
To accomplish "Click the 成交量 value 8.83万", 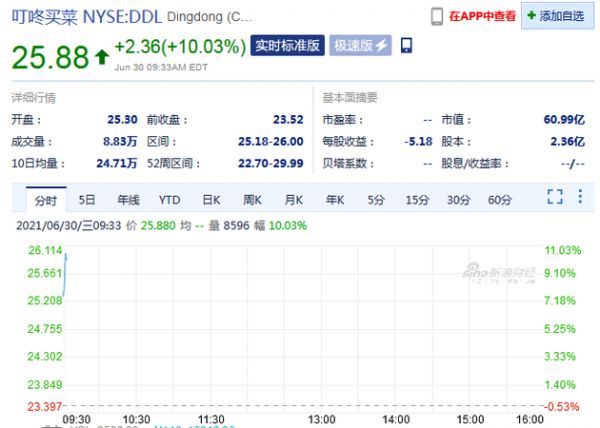I will tap(120, 142).
